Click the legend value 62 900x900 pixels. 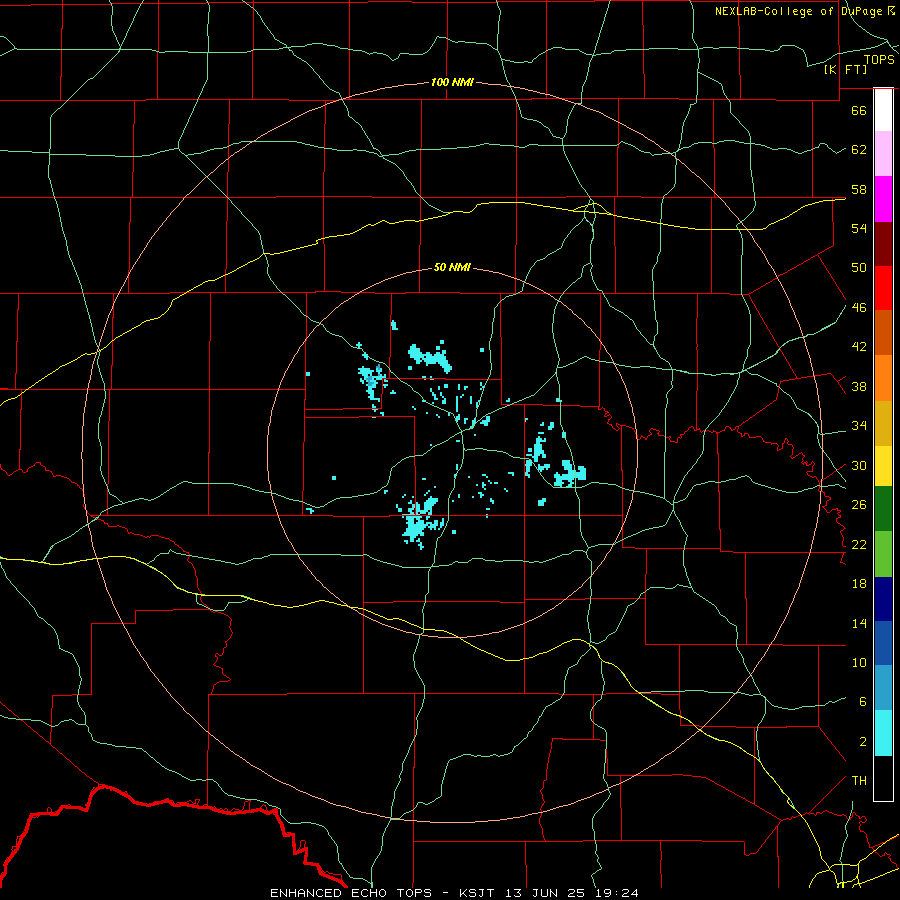coord(859,149)
